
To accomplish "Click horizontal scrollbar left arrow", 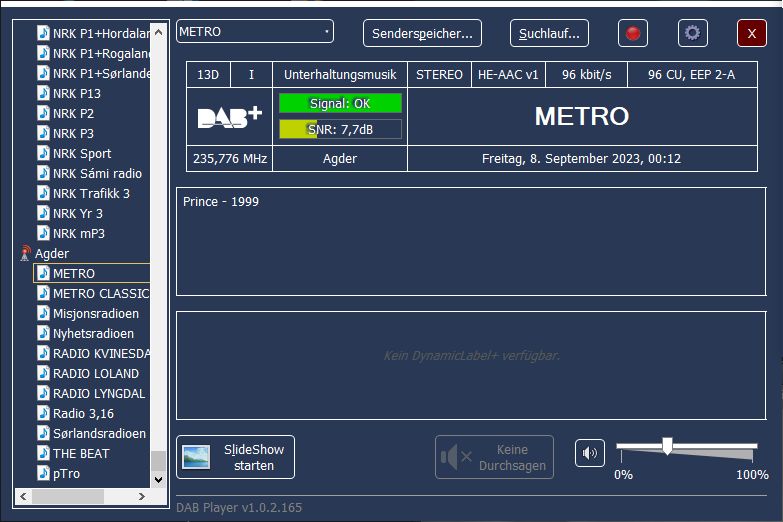I will coord(23,496).
